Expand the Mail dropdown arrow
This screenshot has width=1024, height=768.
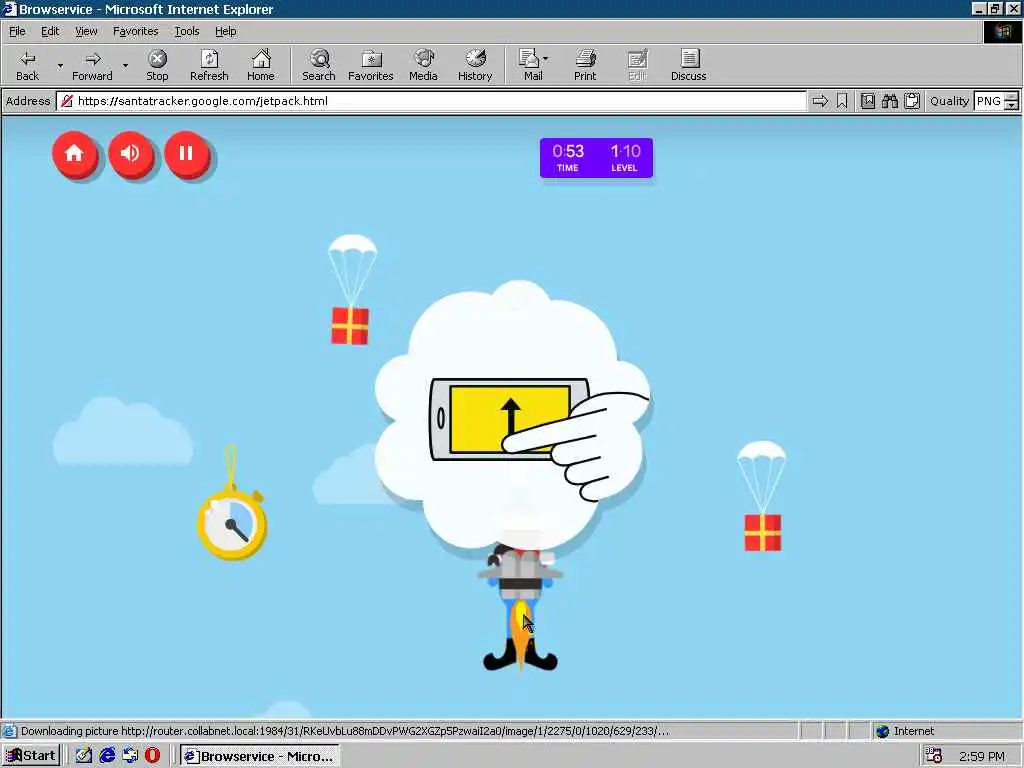tap(545, 59)
